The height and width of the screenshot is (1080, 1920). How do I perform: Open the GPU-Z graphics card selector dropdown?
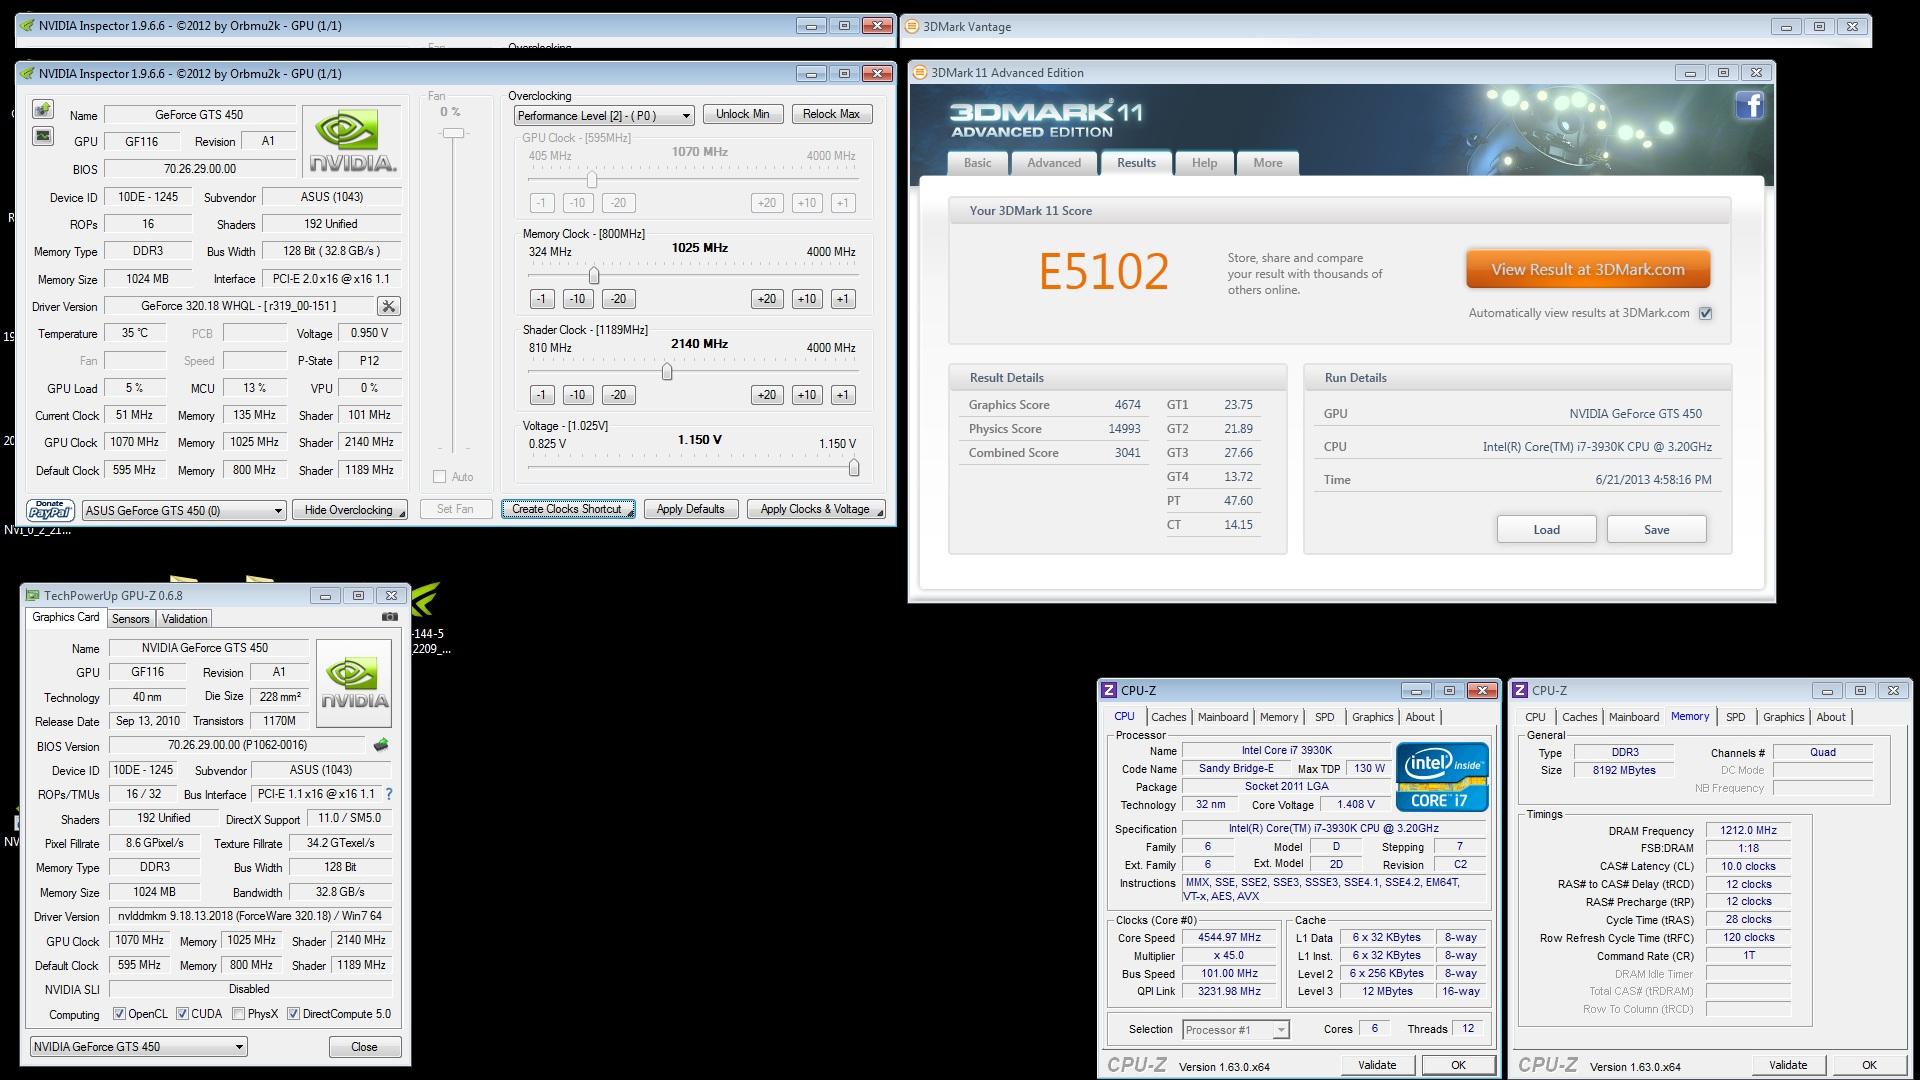(139, 1047)
